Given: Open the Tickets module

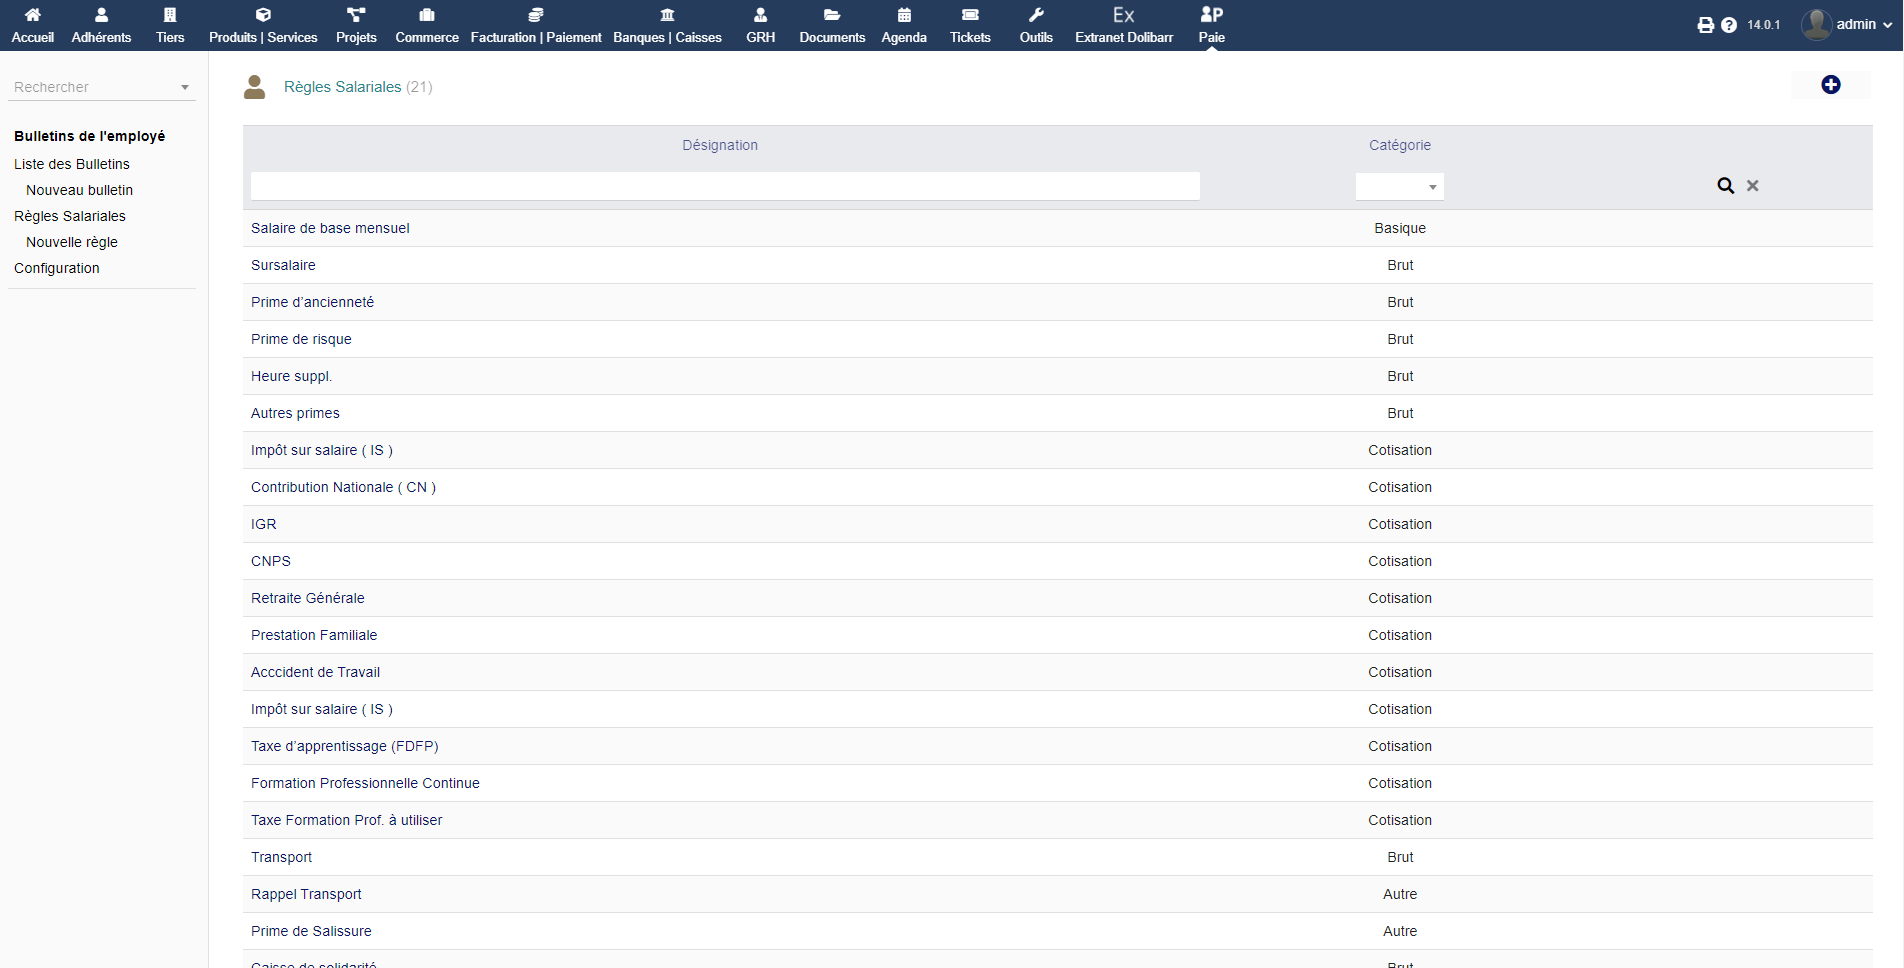Looking at the screenshot, I should 969,25.
